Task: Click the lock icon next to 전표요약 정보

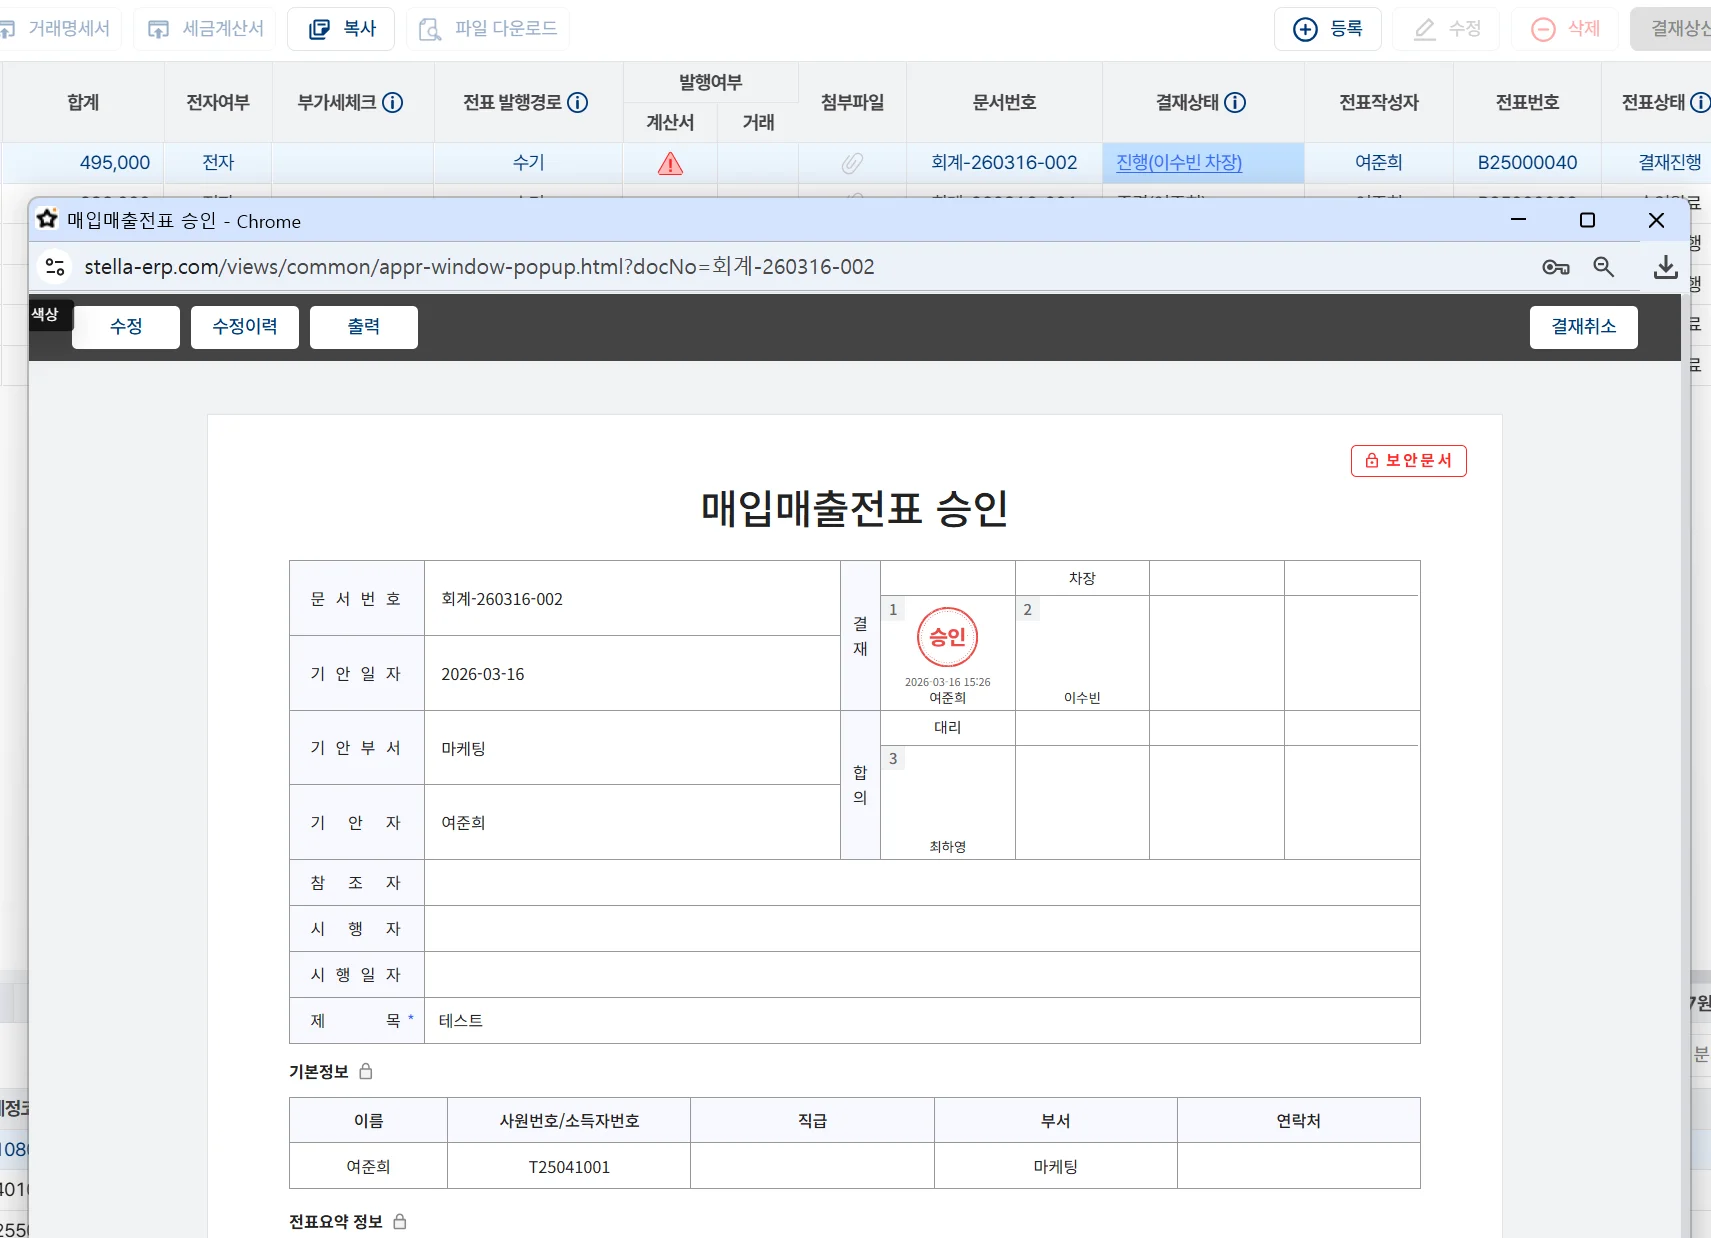Action: [400, 1221]
